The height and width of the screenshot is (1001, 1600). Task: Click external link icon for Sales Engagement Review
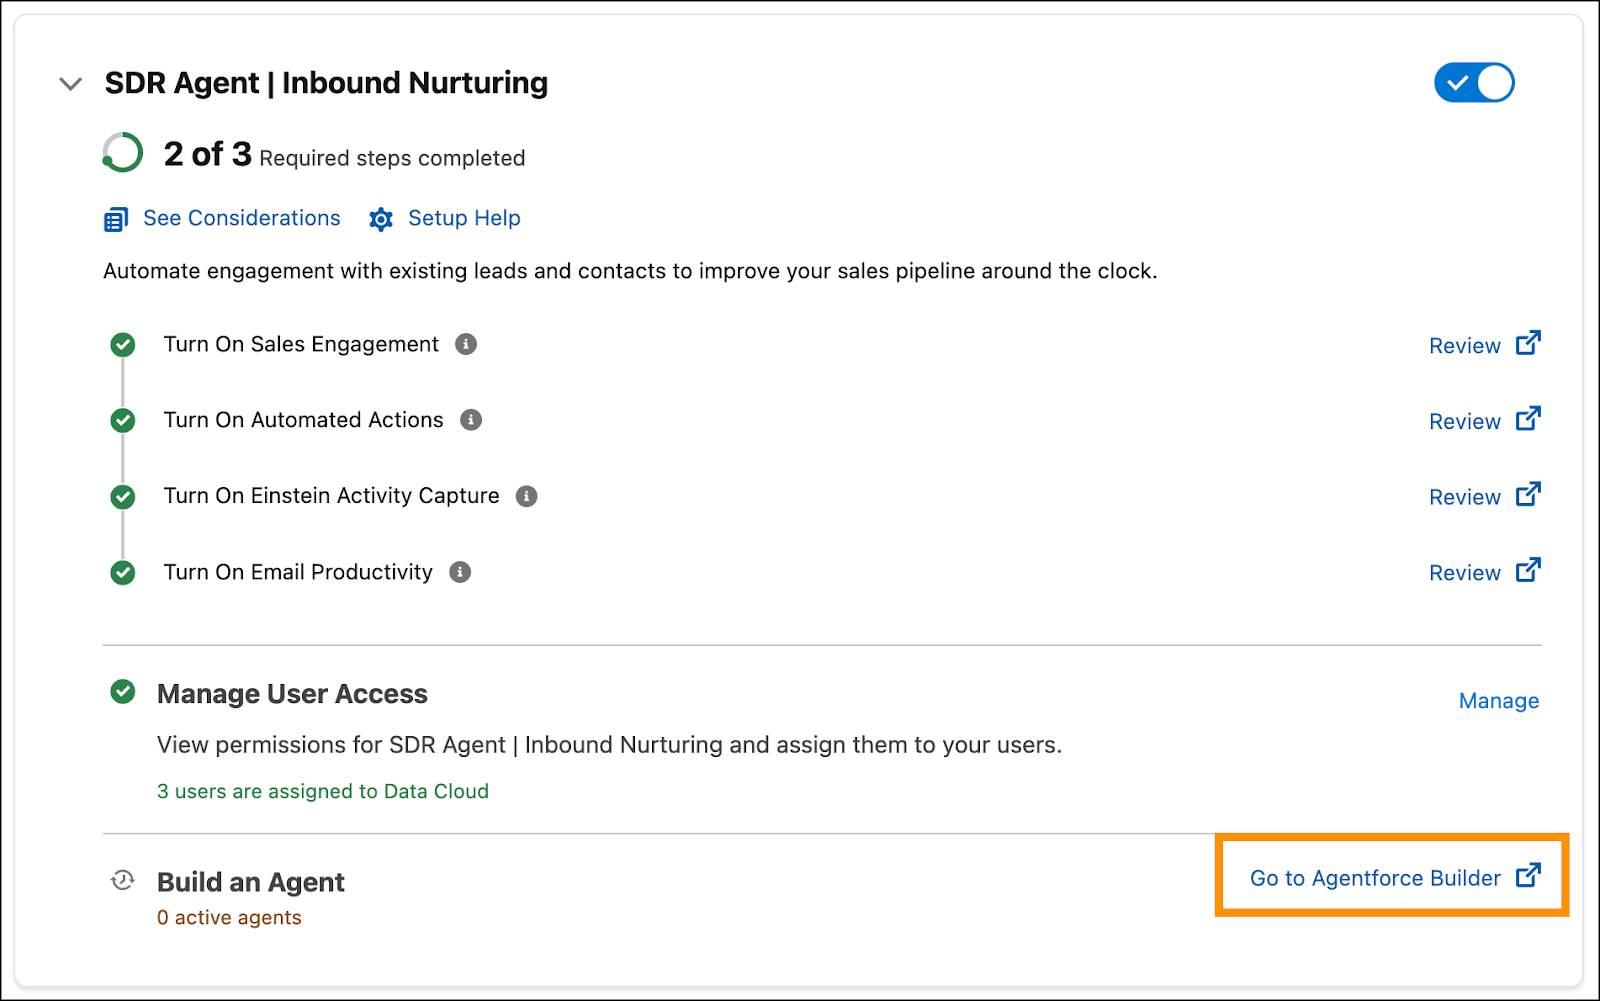pos(1528,343)
